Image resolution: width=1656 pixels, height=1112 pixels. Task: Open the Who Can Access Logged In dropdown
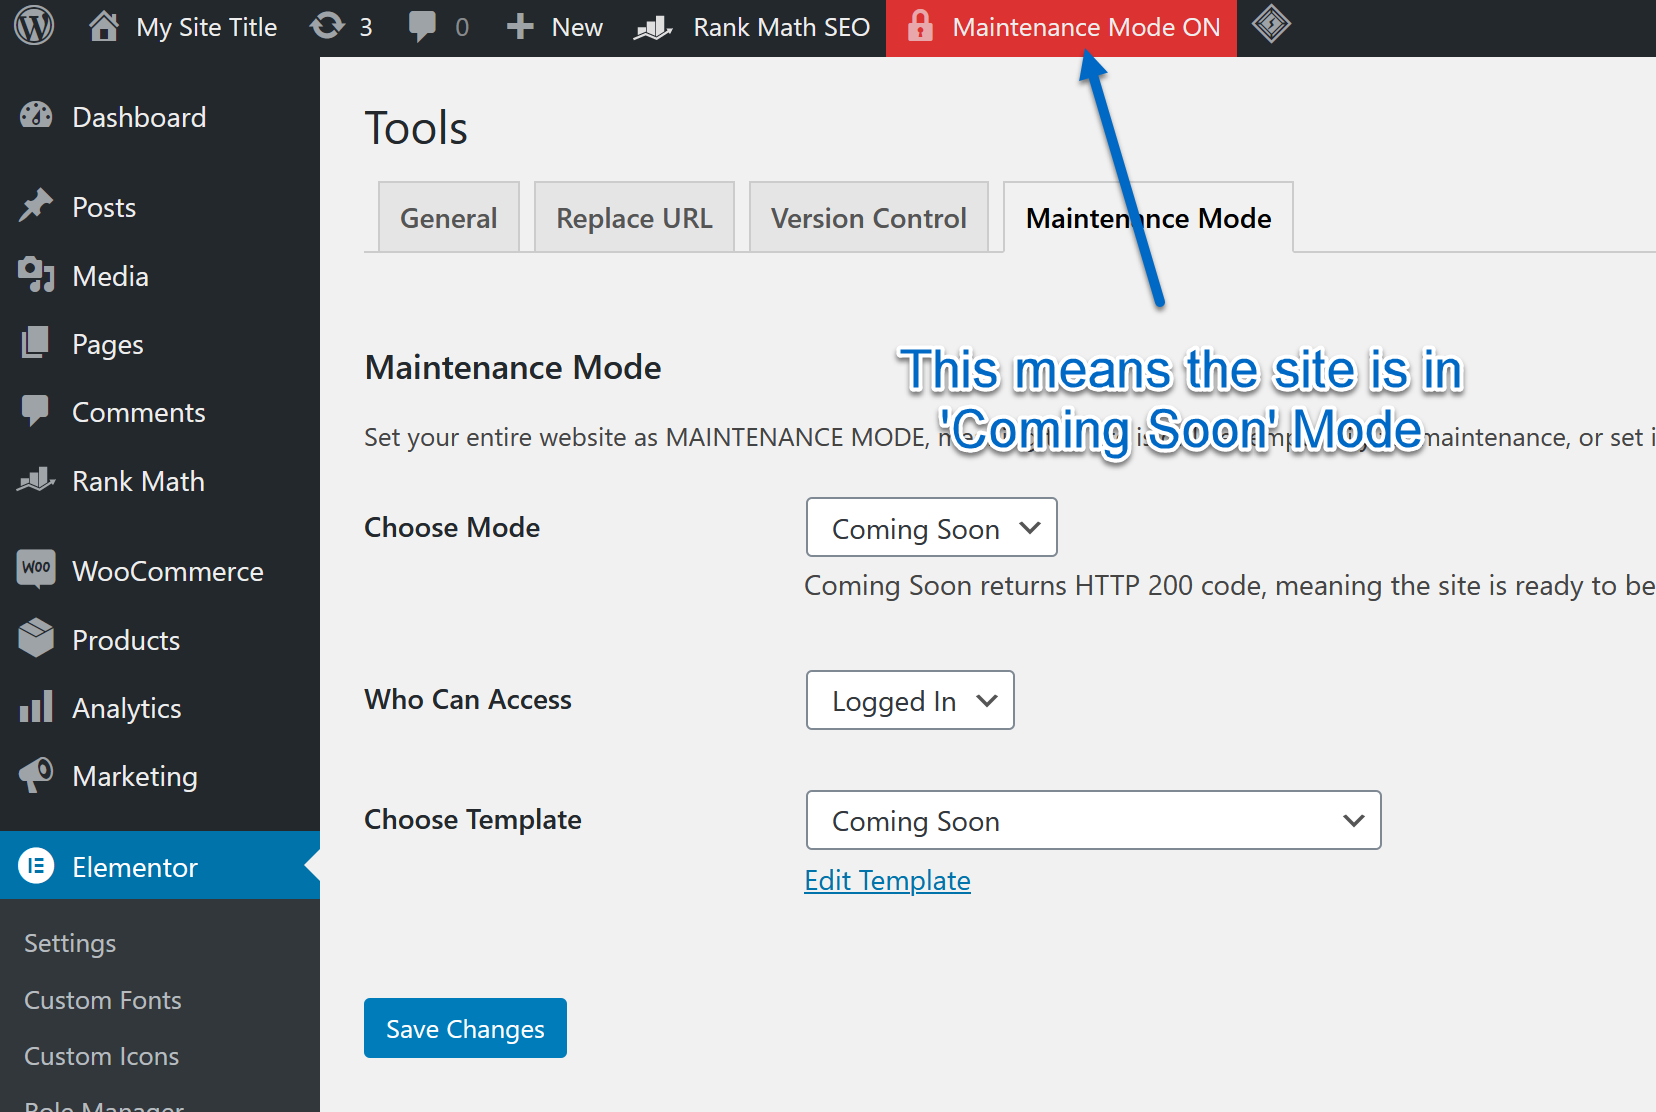click(x=910, y=700)
